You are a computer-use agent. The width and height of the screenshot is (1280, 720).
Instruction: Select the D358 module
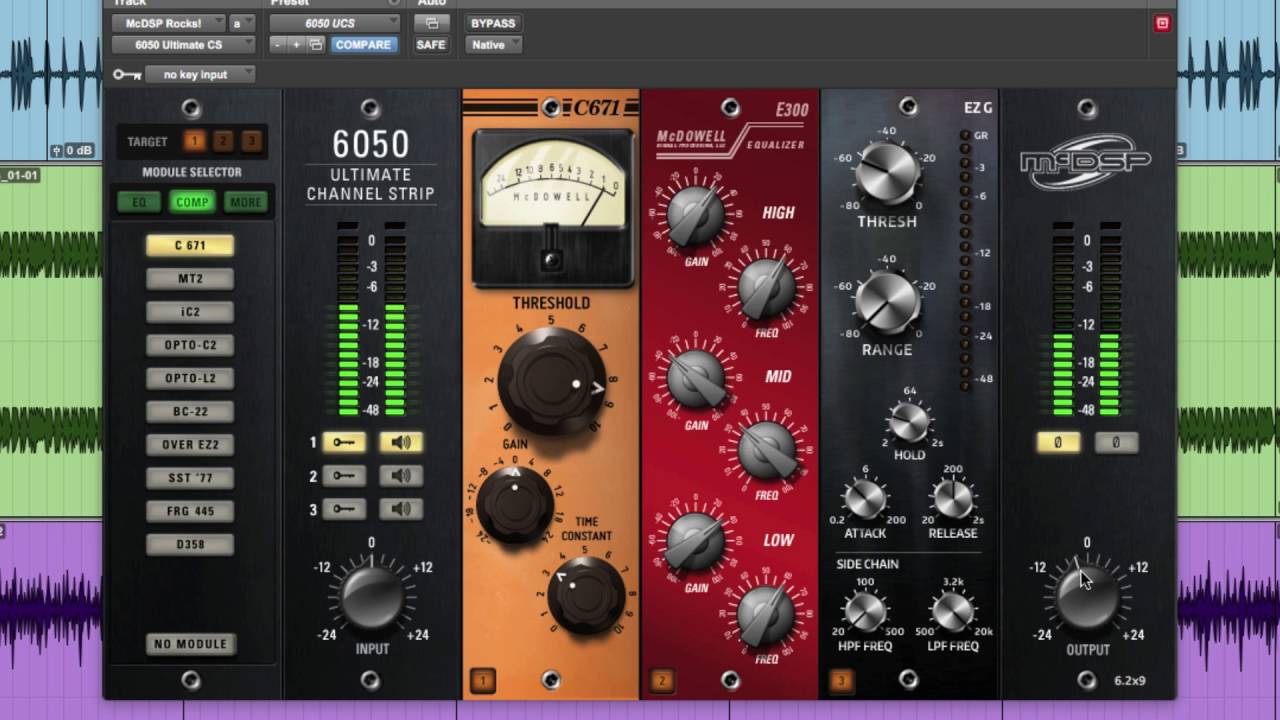(190, 545)
